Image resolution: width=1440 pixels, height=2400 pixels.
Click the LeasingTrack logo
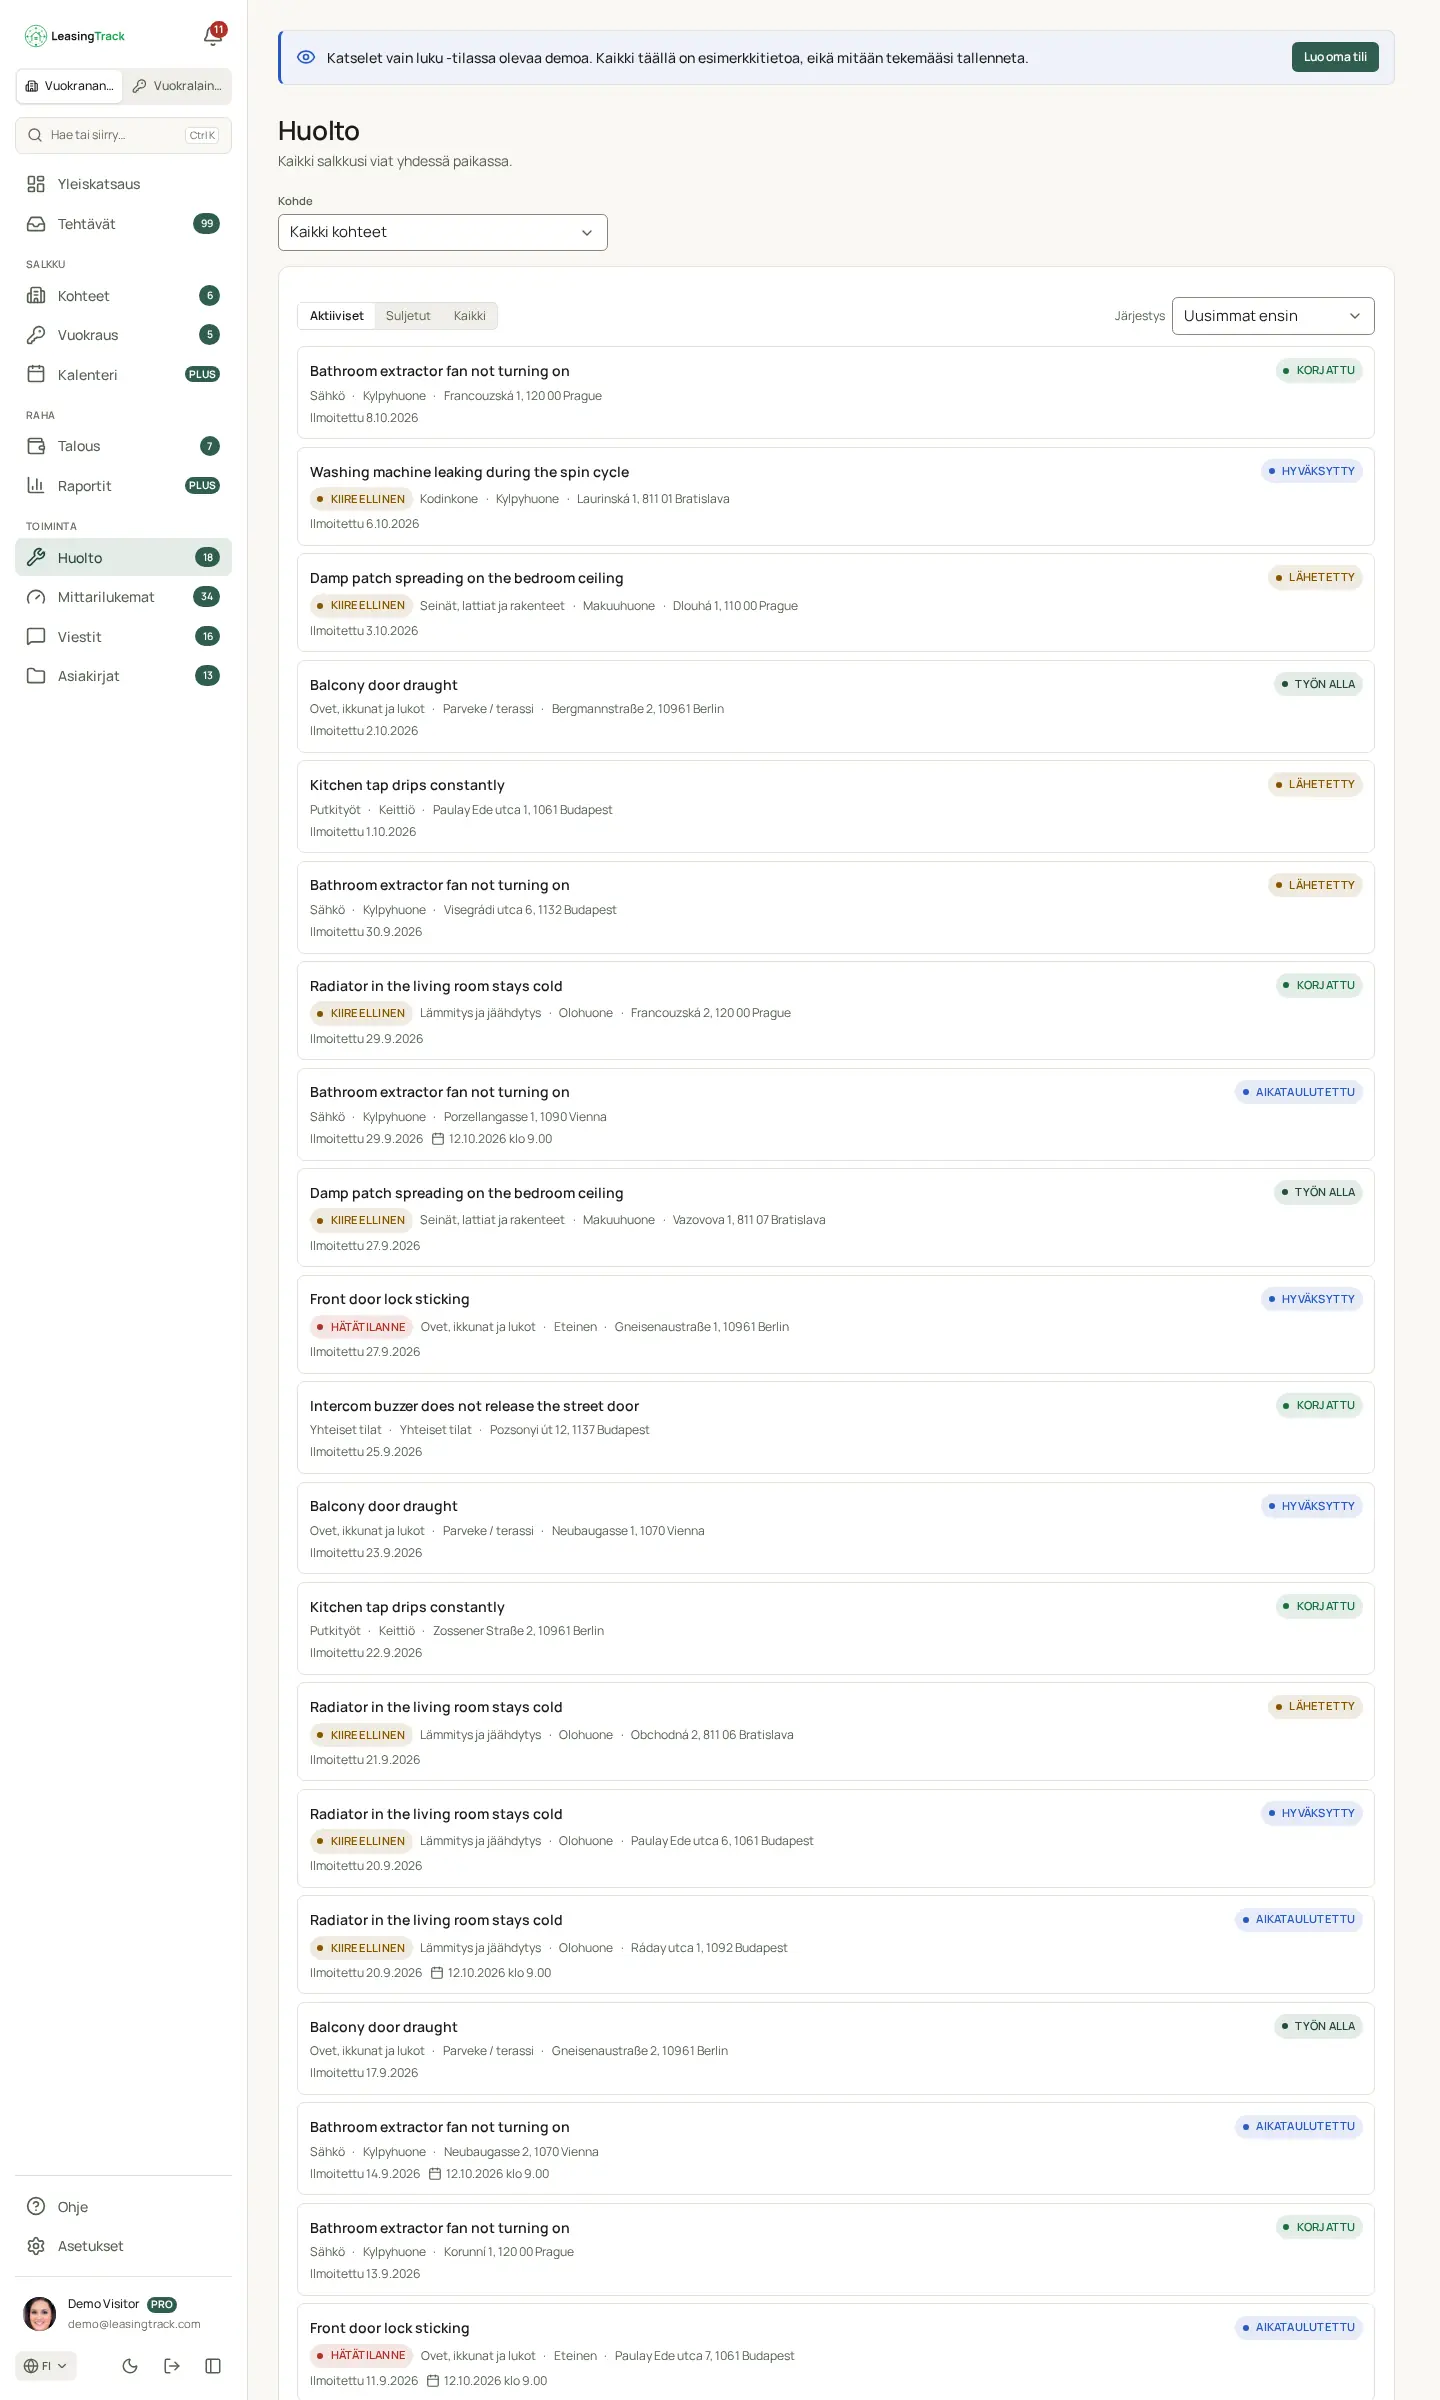click(x=75, y=36)
